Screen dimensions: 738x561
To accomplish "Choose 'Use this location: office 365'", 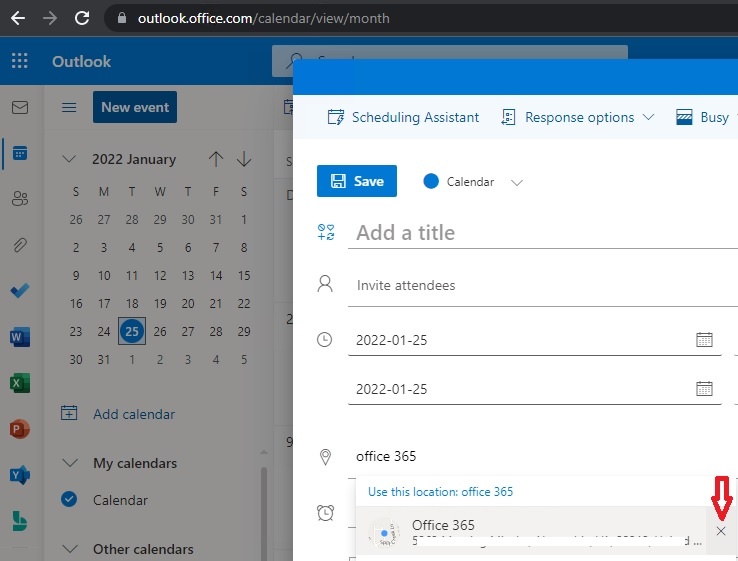I will pos(440,491).
